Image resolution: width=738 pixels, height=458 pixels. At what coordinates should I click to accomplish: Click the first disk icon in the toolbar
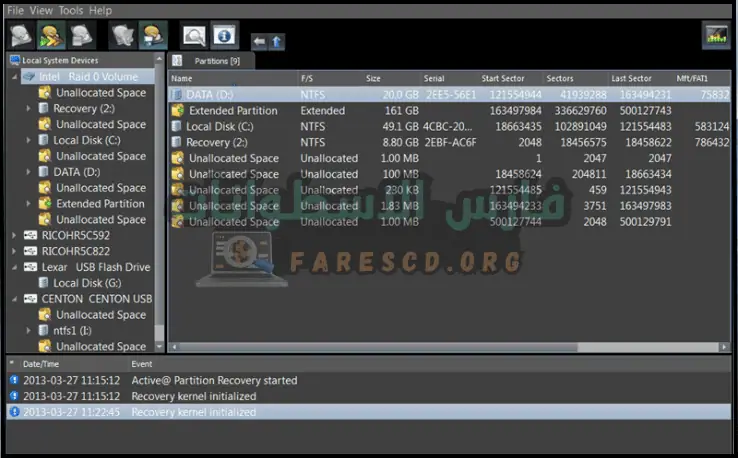(x=21, y=36)
